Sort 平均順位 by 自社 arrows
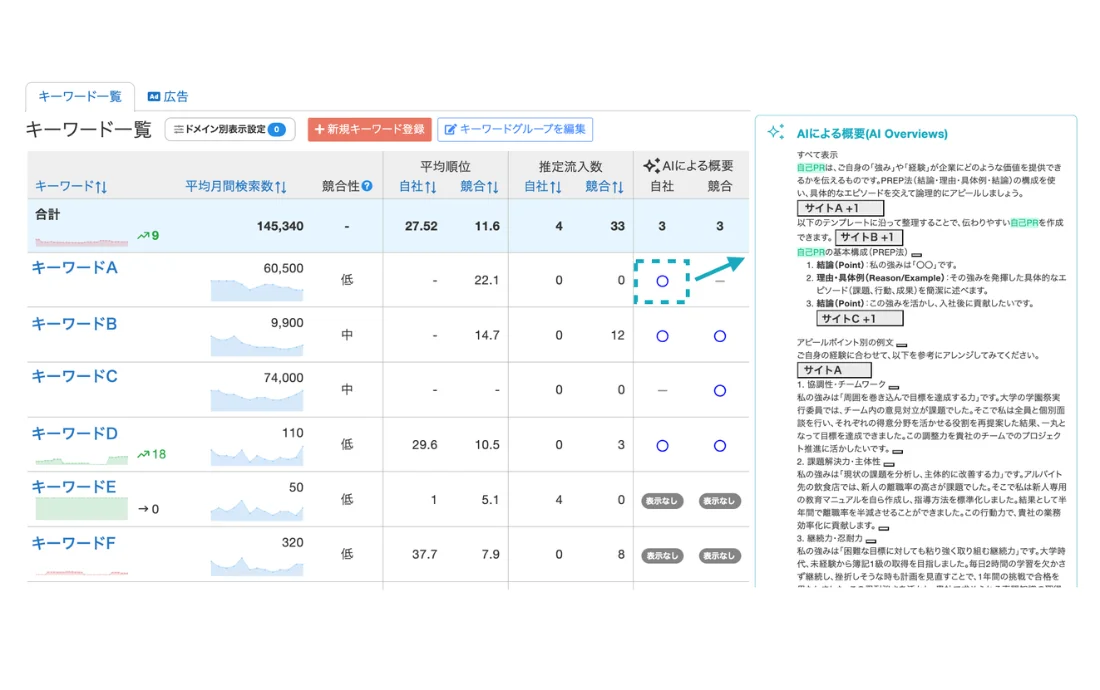The image size is (1100, 690). coord(431,187)
